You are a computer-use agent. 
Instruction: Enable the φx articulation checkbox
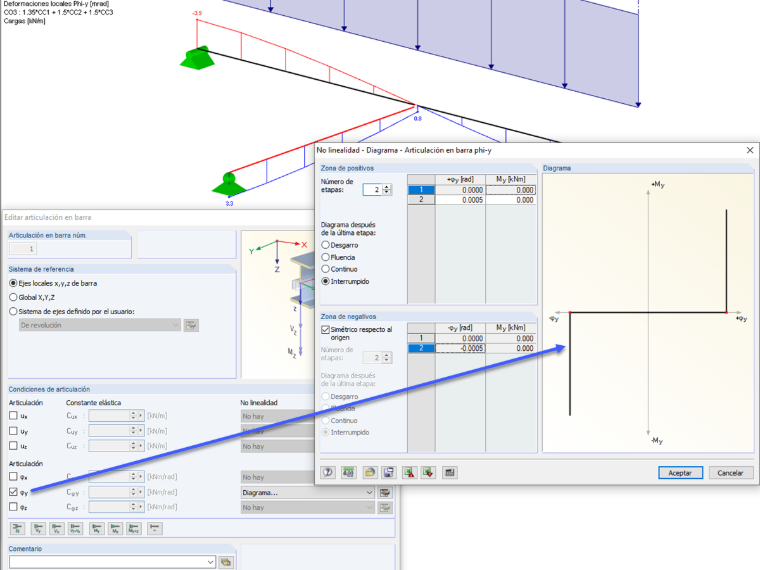pos(13,476)
